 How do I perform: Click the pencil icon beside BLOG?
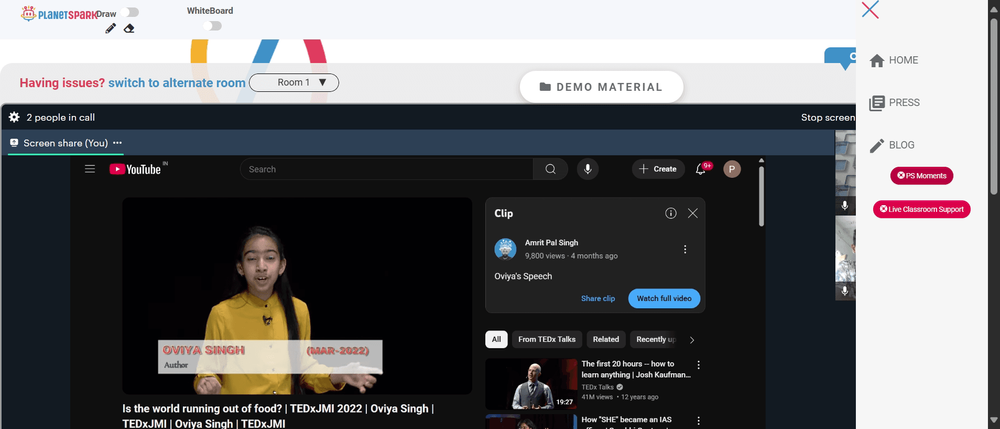[x=877, y=146]
